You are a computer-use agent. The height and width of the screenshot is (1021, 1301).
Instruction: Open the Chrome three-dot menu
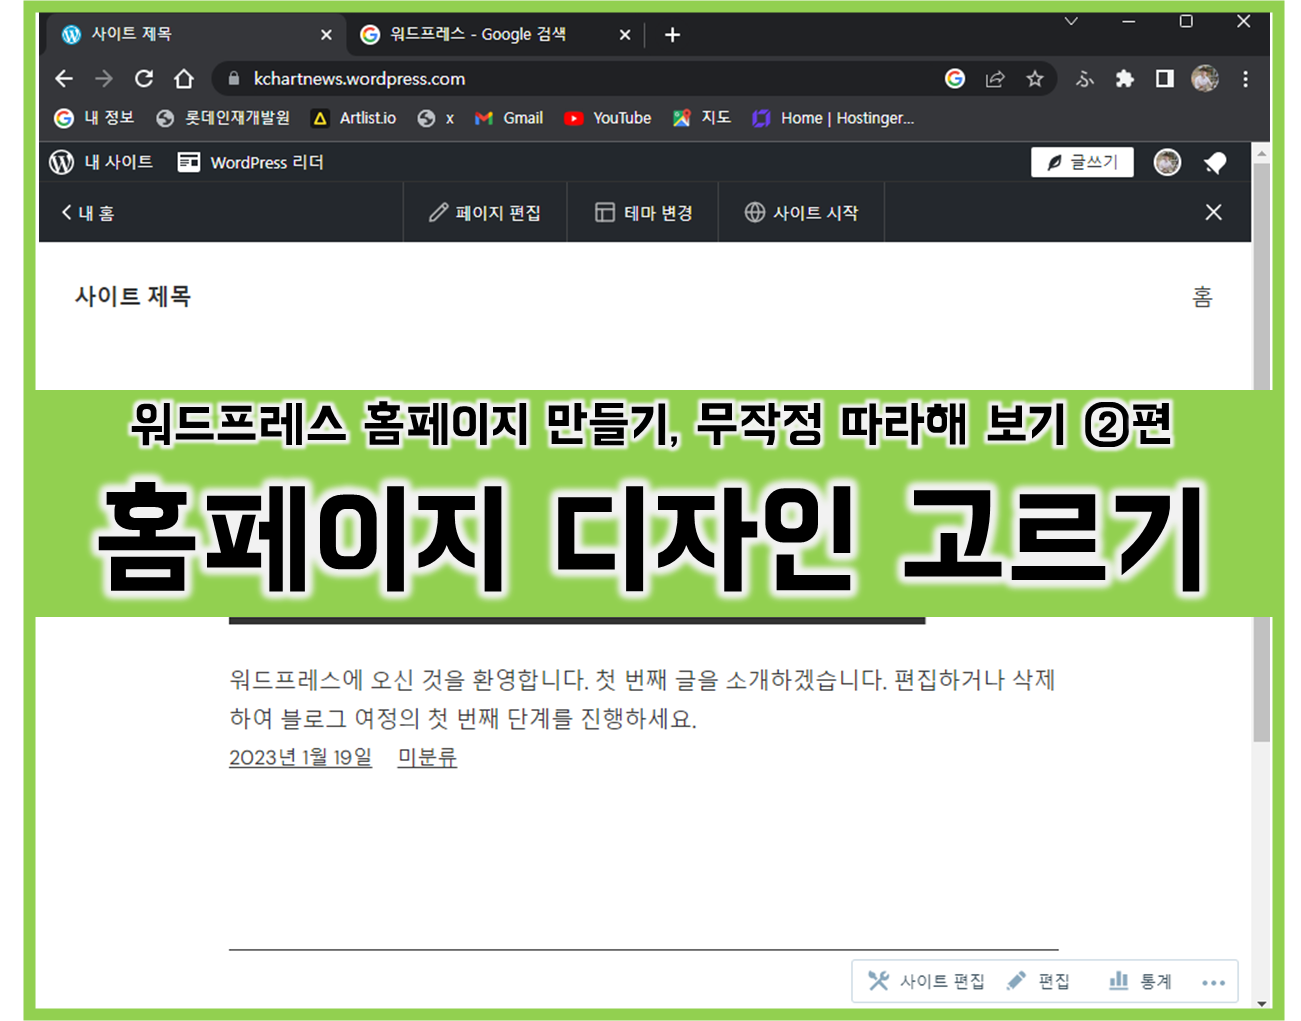(1245, 78)
